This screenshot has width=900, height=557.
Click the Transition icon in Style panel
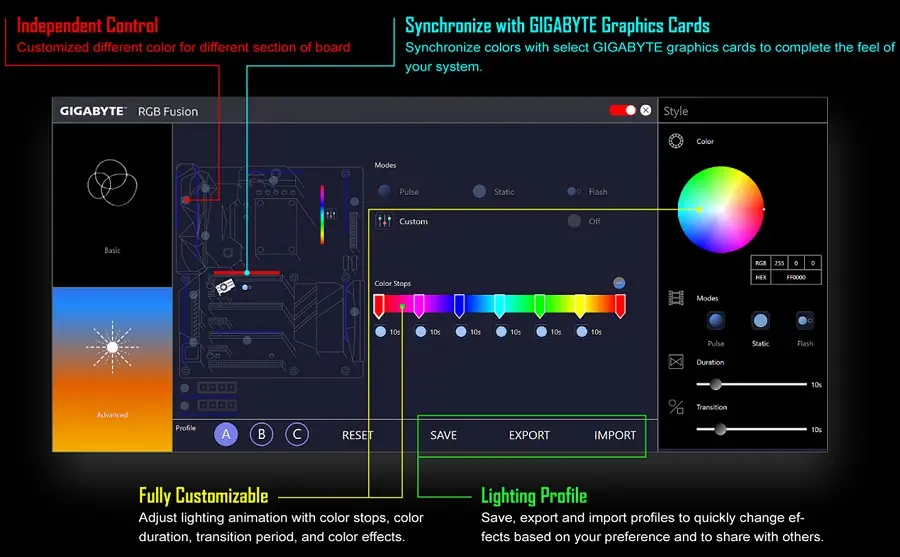point(676,407)
